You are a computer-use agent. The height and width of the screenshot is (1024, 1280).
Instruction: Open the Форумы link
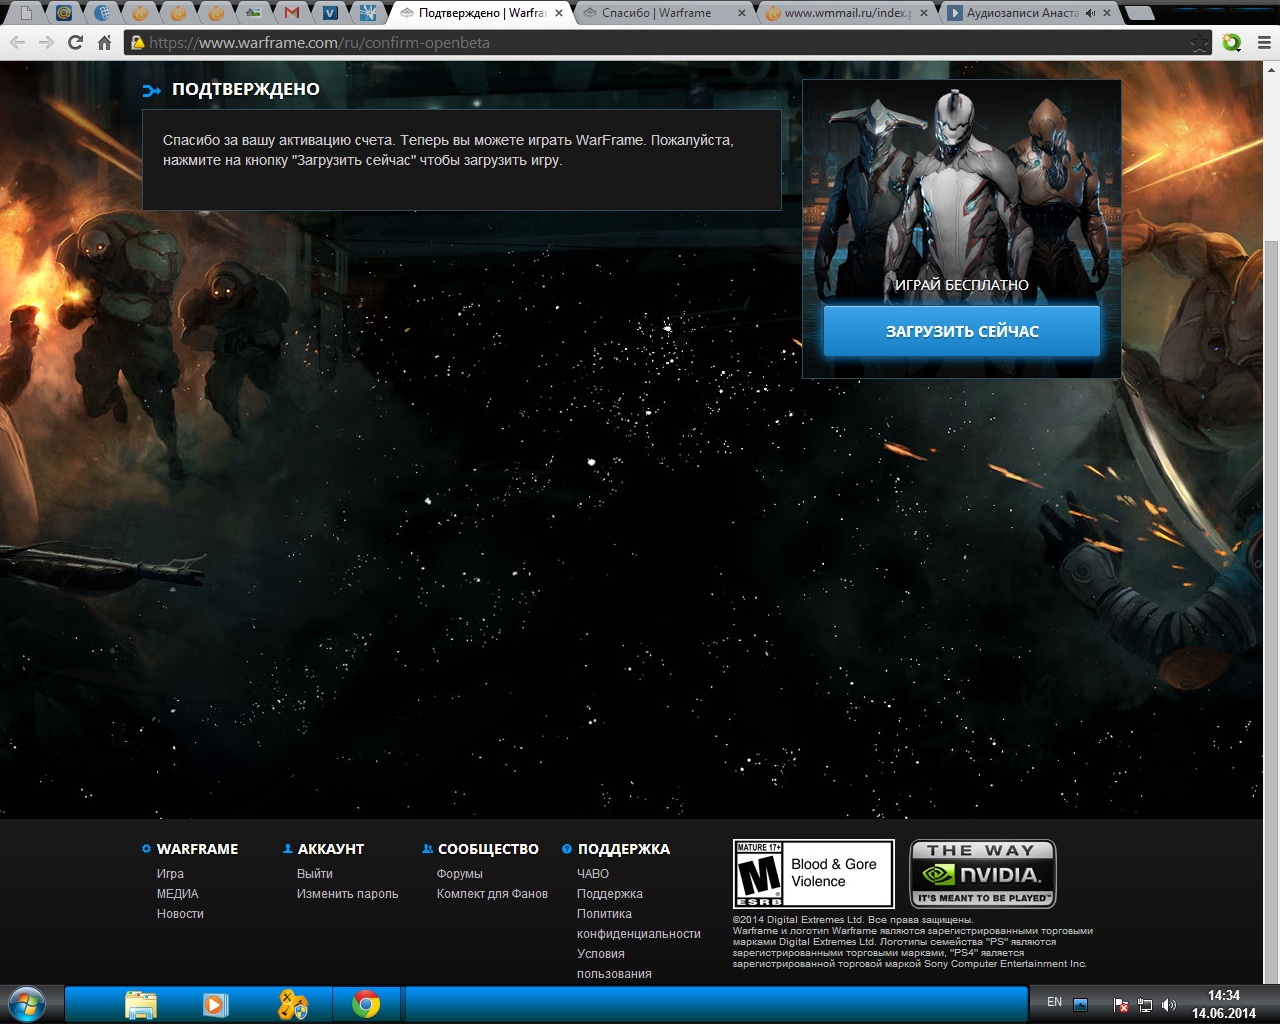(459, 874)
